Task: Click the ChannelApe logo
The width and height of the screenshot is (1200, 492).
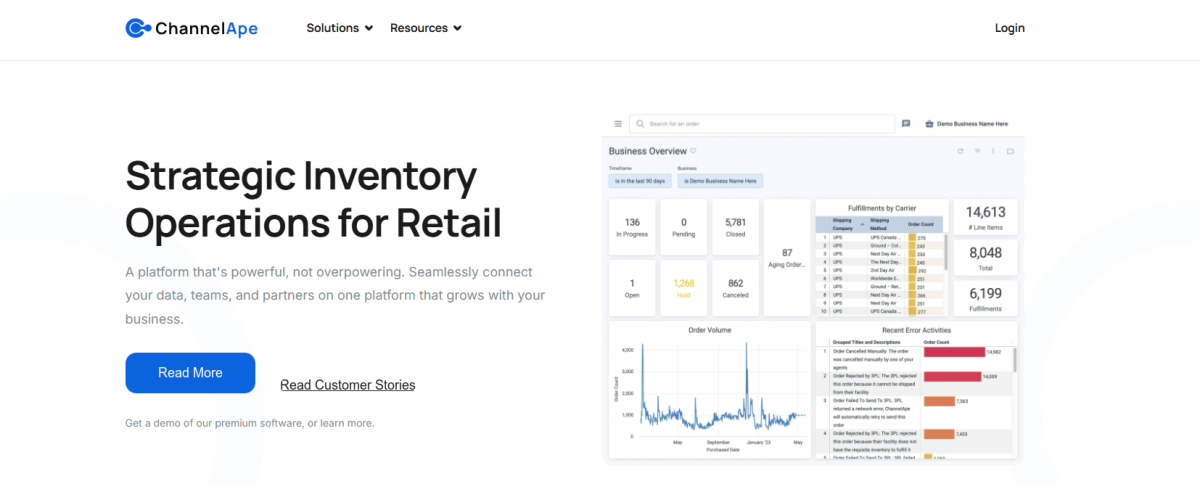Action: pos(191,28)
